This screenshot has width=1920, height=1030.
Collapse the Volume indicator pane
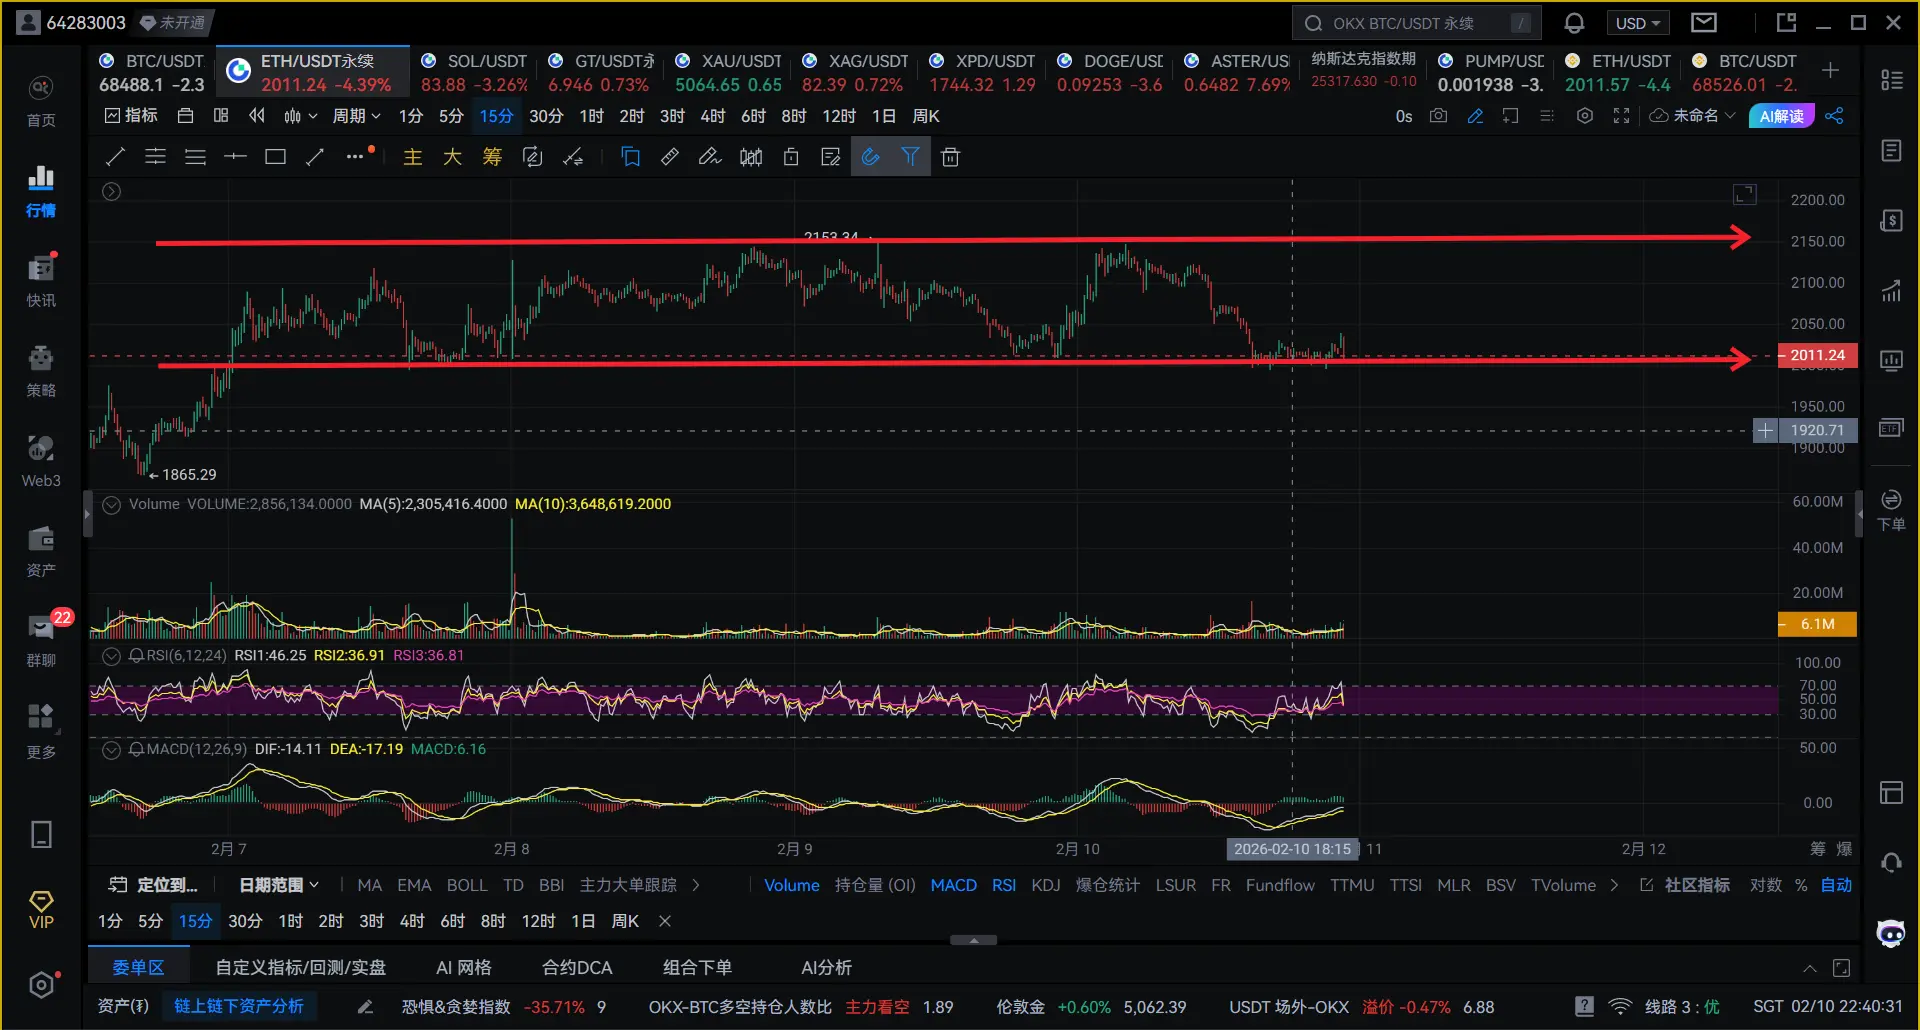[112, 504]
